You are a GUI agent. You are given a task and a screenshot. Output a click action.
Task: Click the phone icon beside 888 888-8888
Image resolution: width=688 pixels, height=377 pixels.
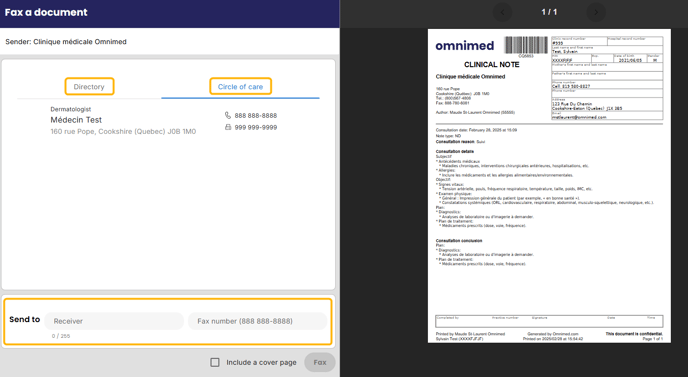228,115
